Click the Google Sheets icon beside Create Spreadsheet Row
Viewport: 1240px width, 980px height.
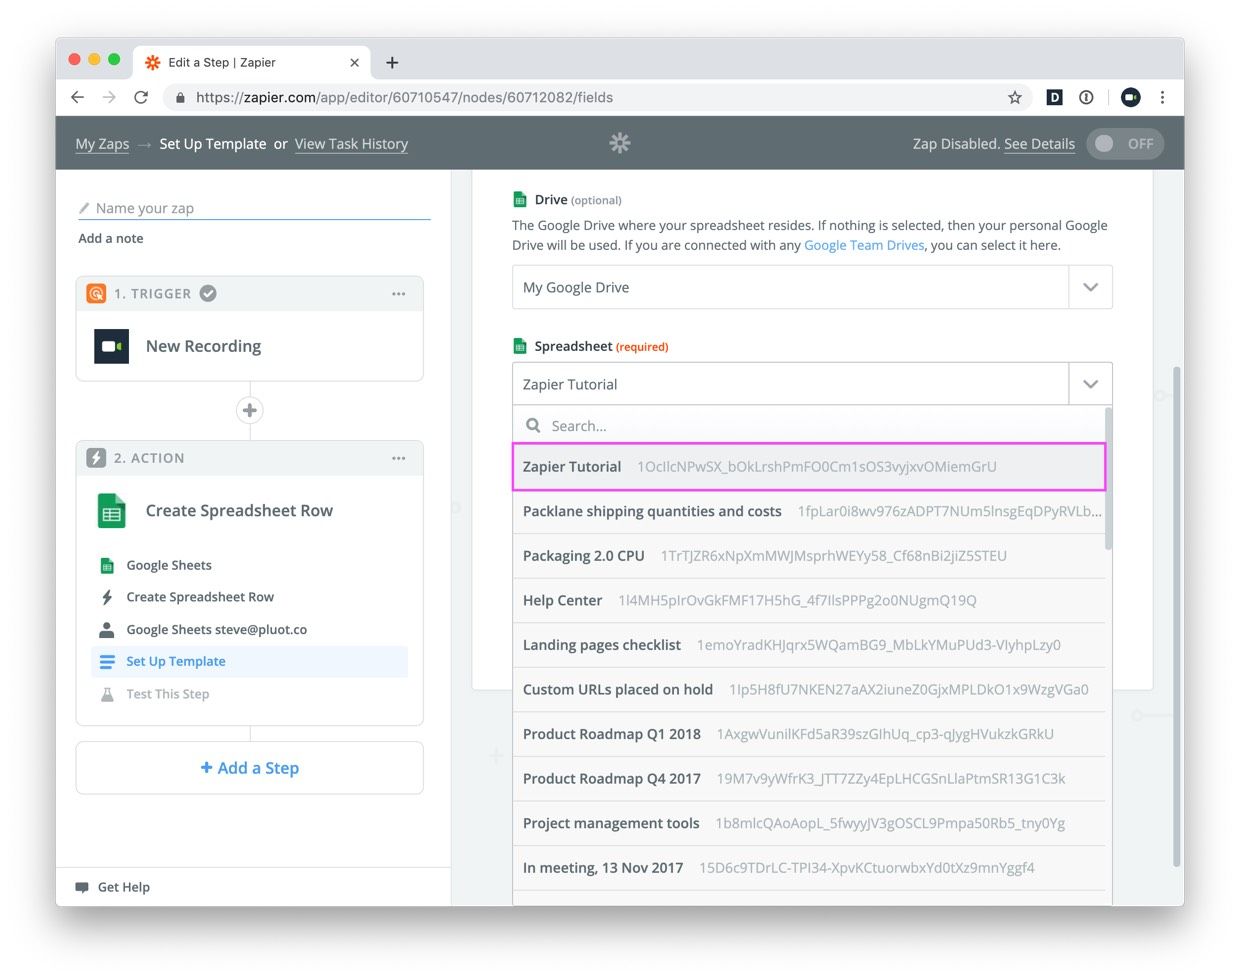[112, 511]
